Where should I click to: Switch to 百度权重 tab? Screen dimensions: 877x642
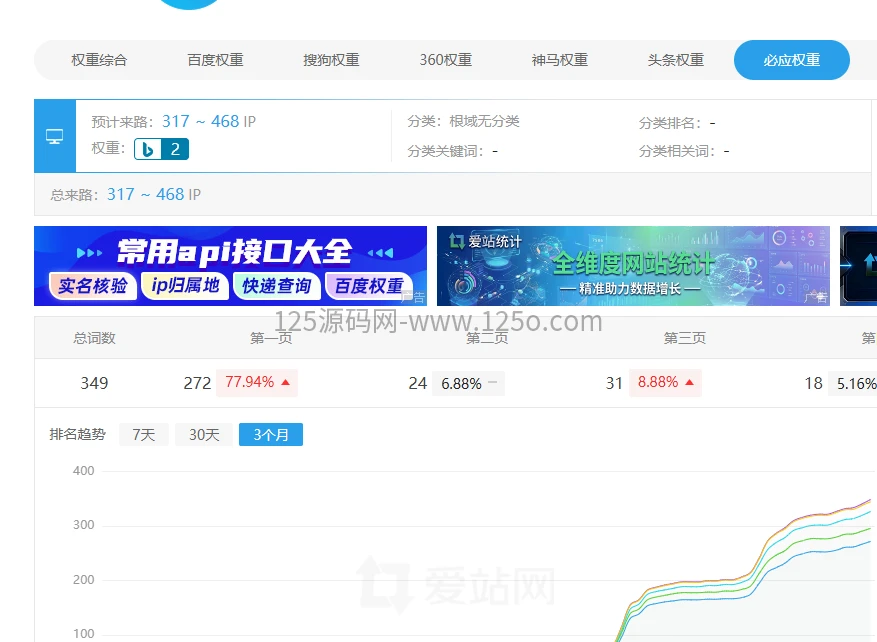215,60
